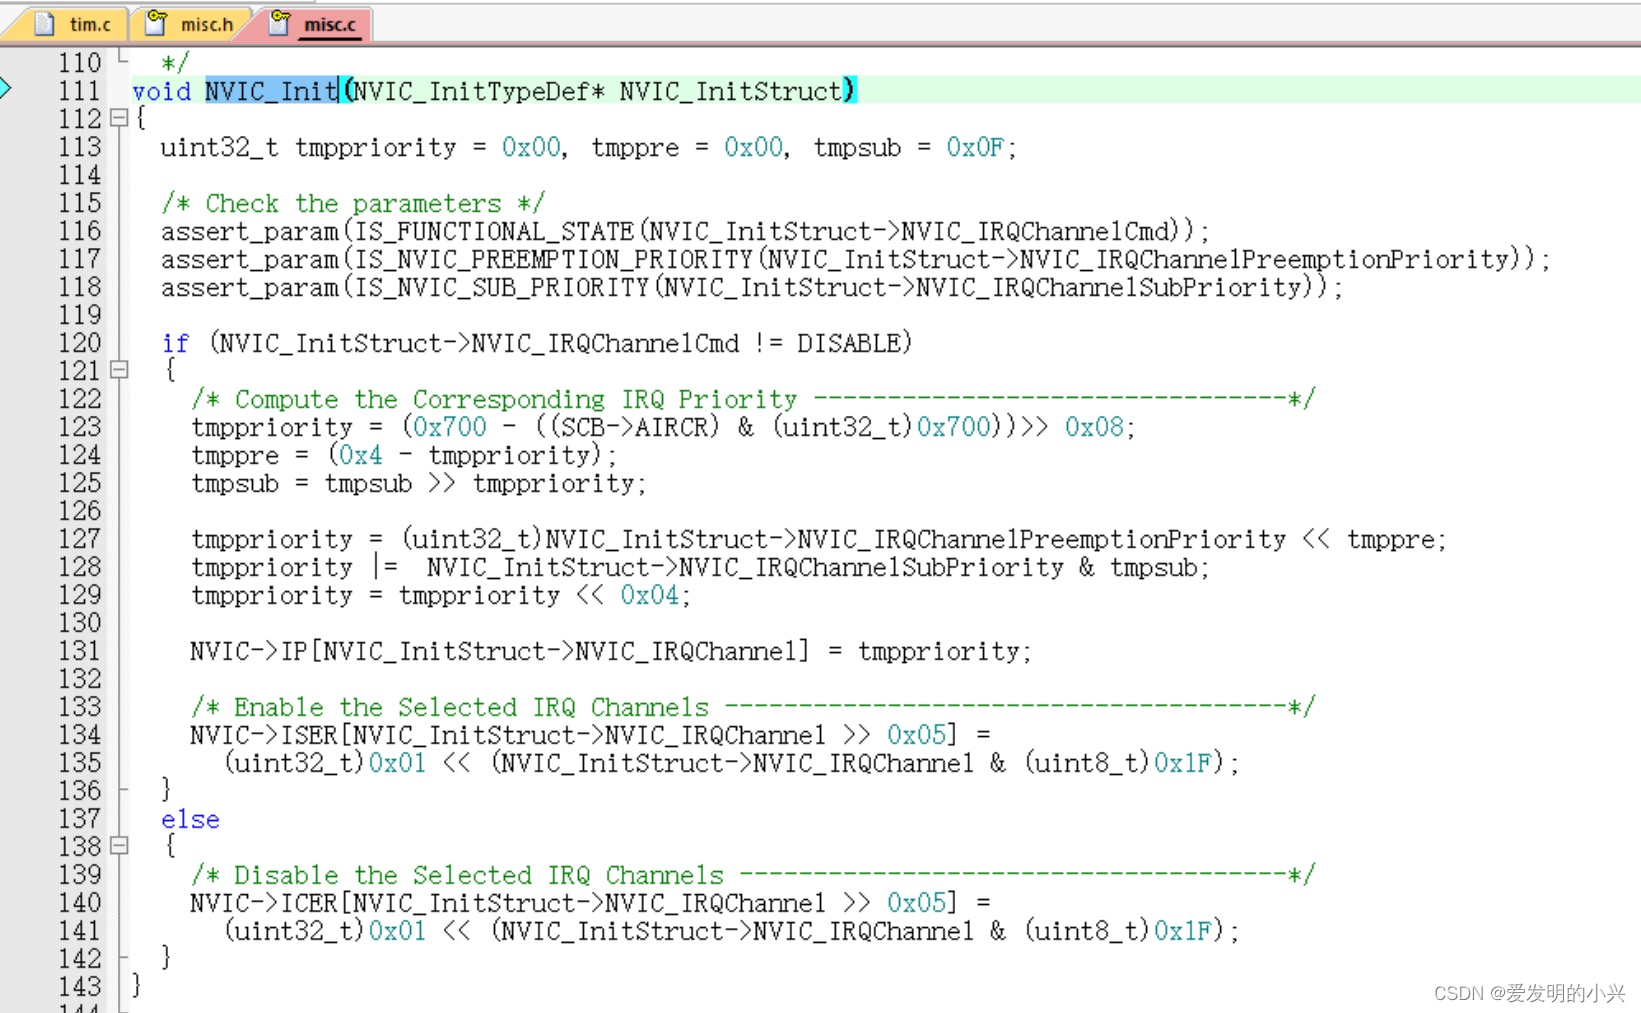The image size is (1641, 1013).
Task: Click line number 143 in the gutter
Action: pyautogui.click(x=79, y=987)
